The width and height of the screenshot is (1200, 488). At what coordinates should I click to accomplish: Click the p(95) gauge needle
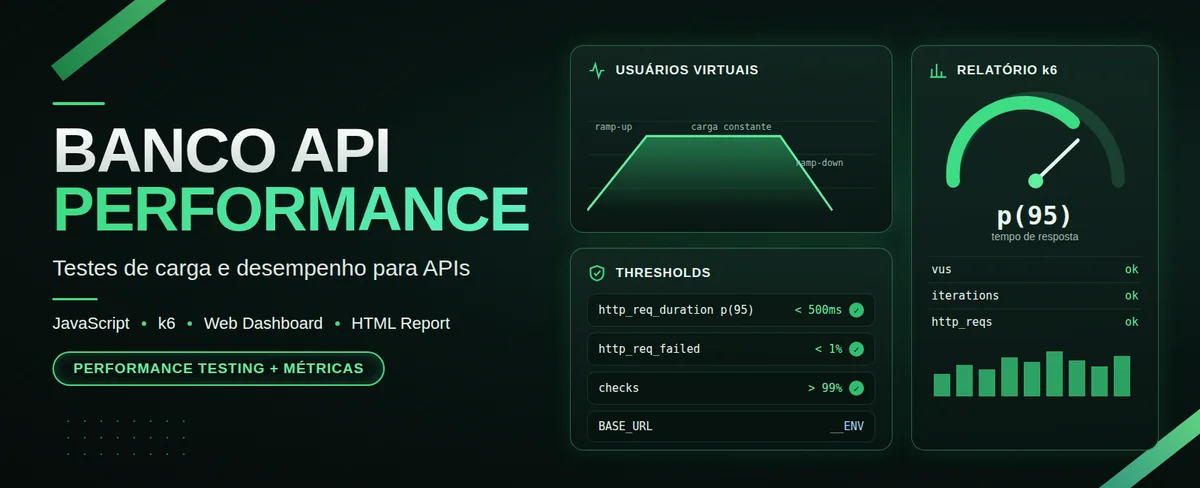pos(1057,161)
